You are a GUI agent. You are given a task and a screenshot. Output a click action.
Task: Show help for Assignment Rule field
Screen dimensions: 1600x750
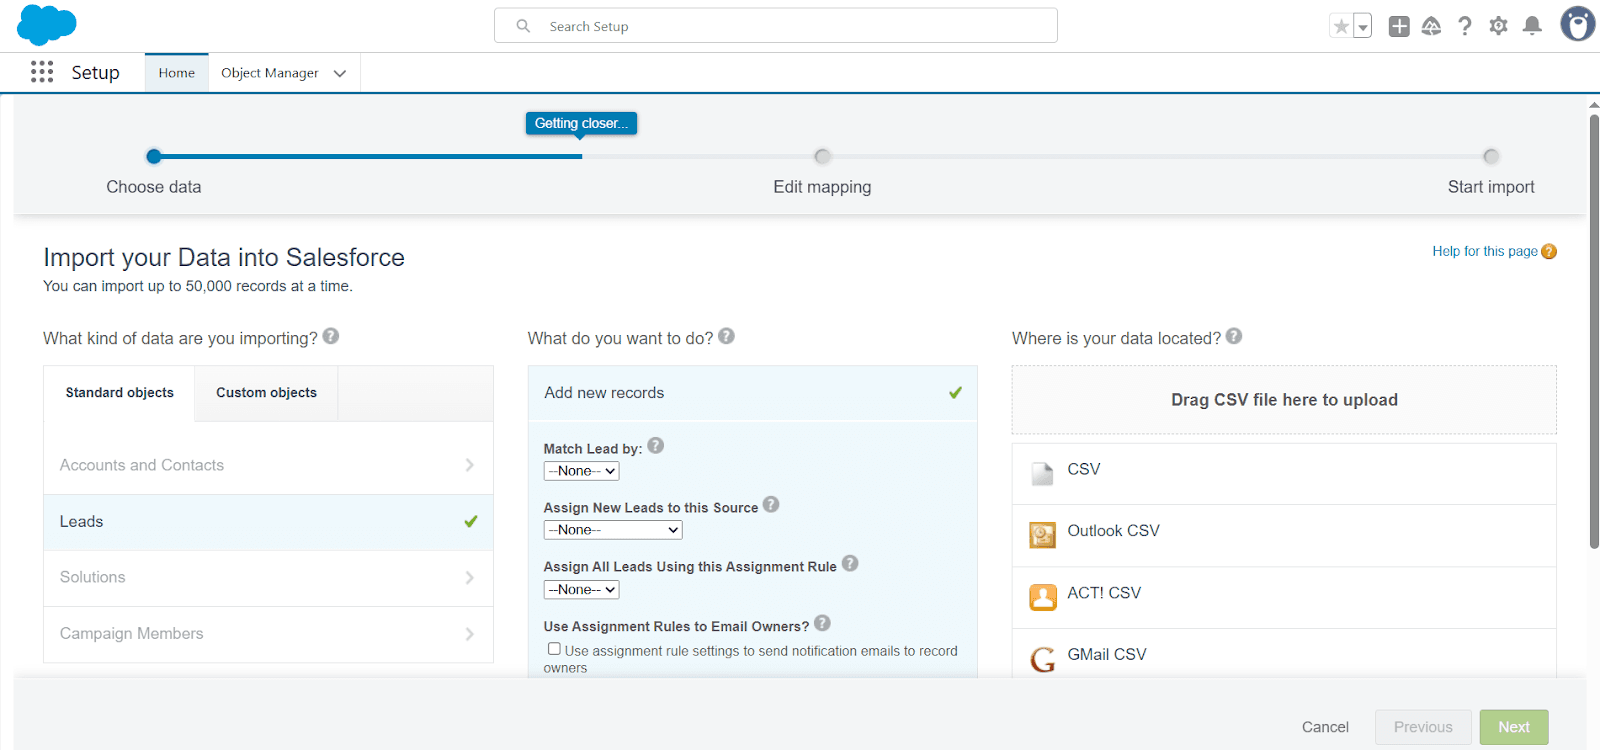point(850,563)
